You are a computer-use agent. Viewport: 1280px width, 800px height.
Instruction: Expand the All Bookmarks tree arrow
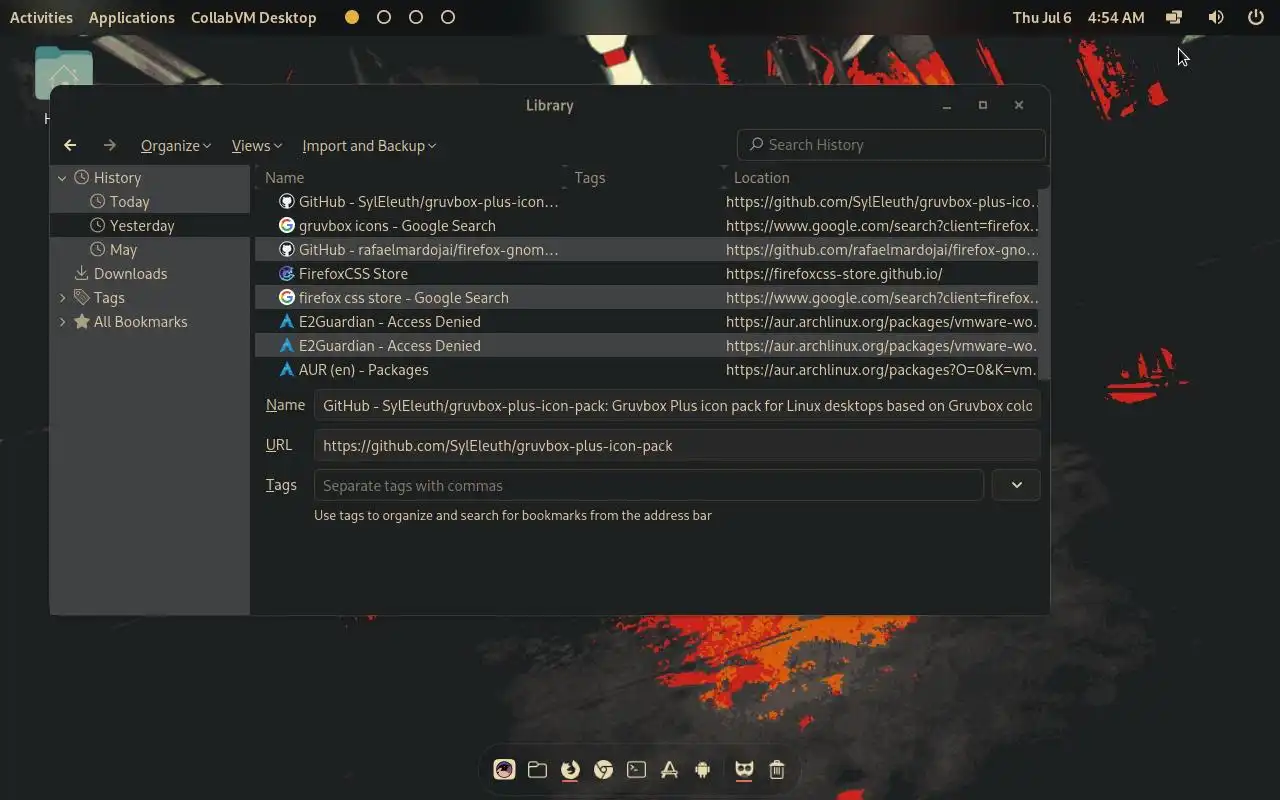62,322
